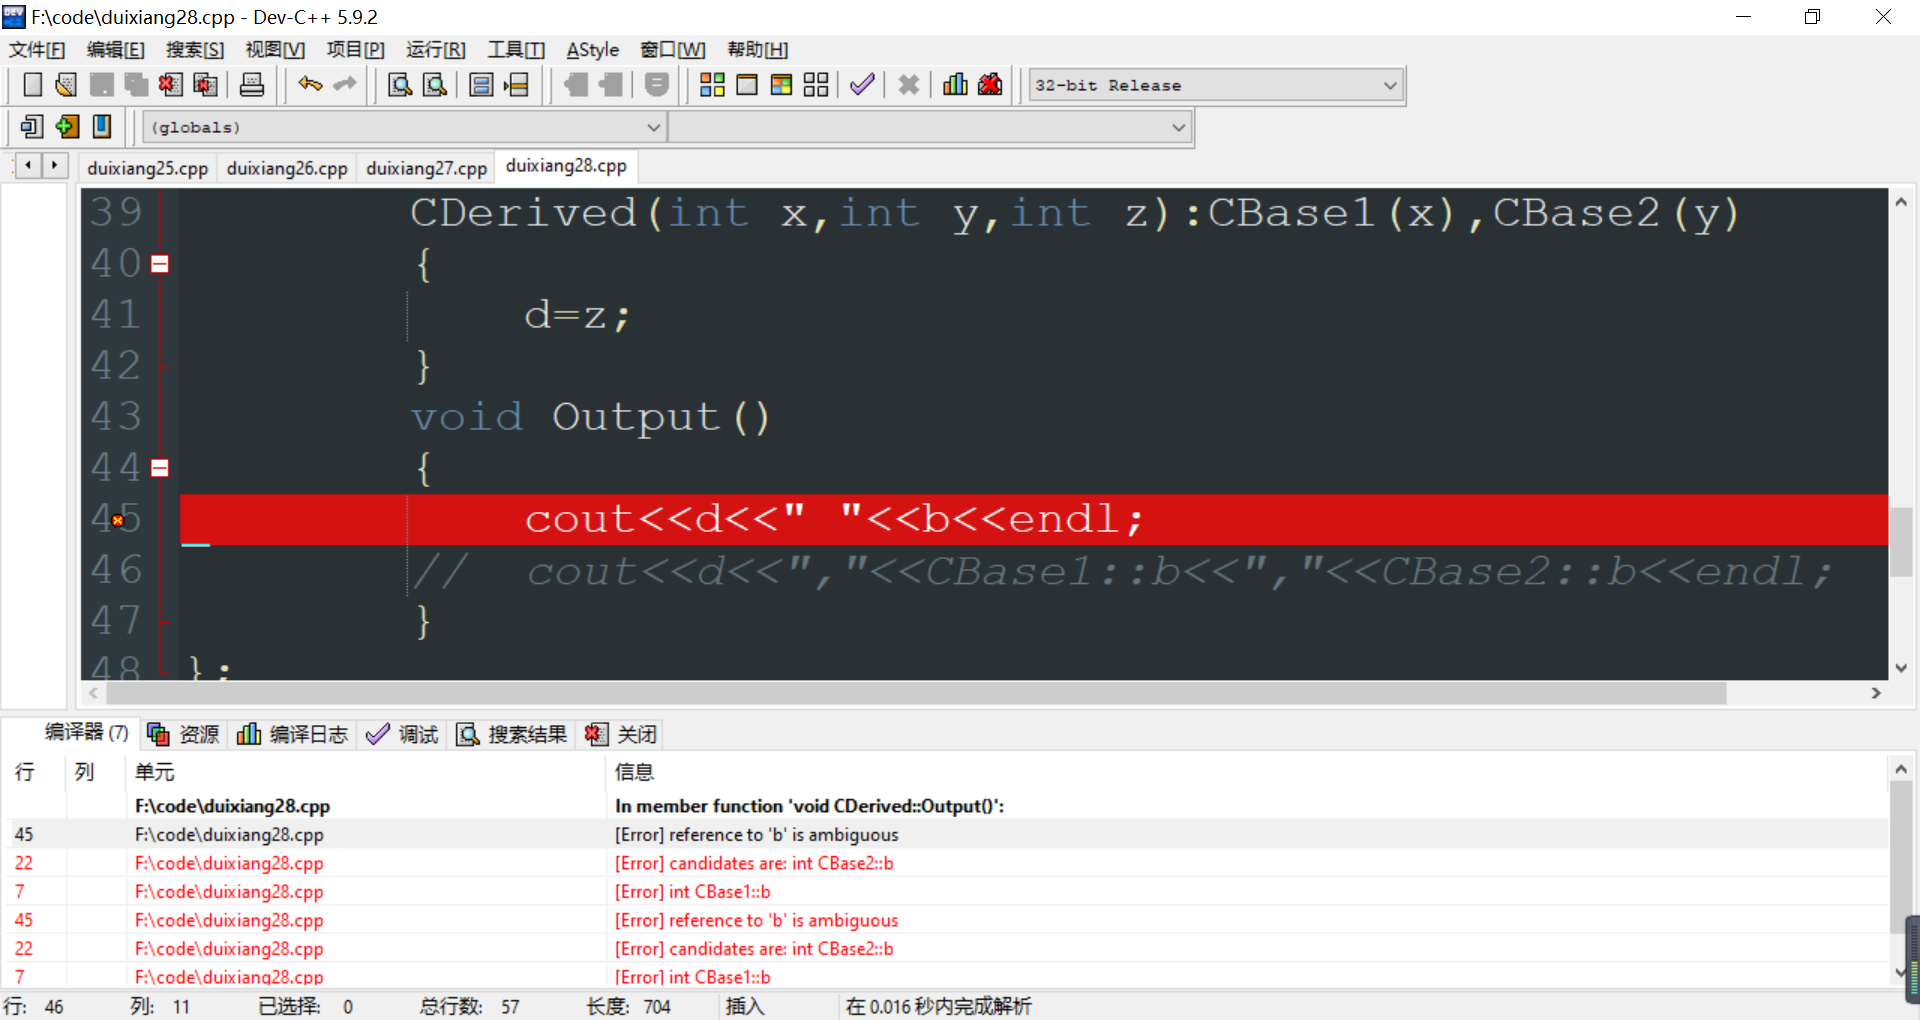This screenshot has width=1920, height=1020.
Task: Click the New file icon
Action: (32, 85)
